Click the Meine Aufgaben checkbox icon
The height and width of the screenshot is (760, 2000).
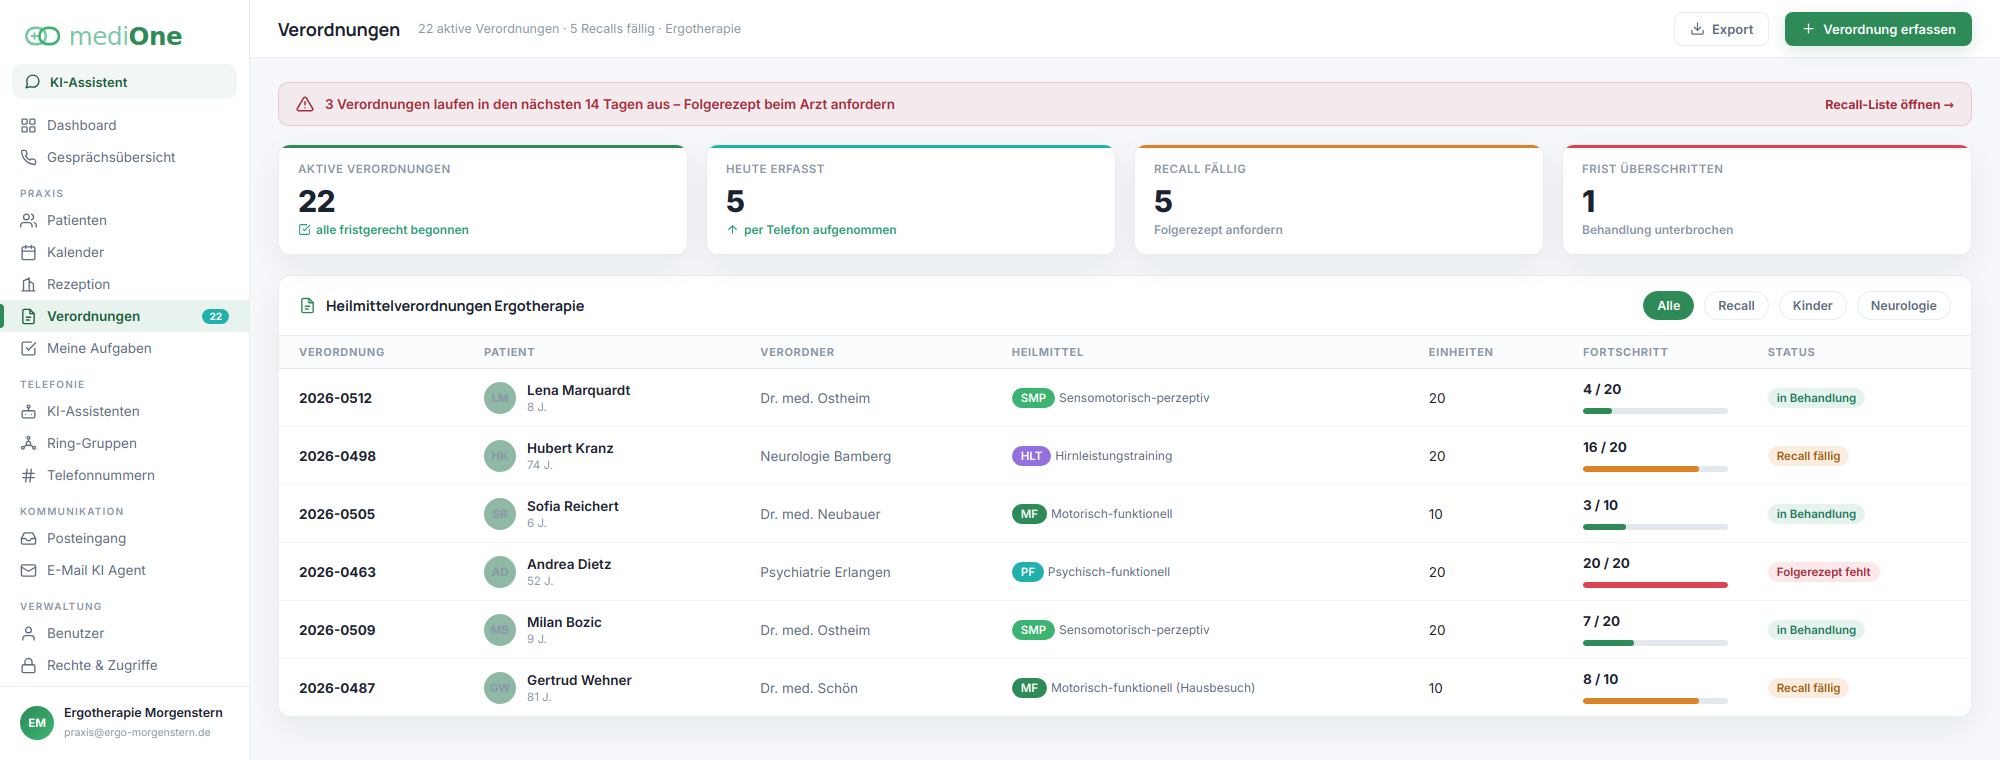(29, 348)
